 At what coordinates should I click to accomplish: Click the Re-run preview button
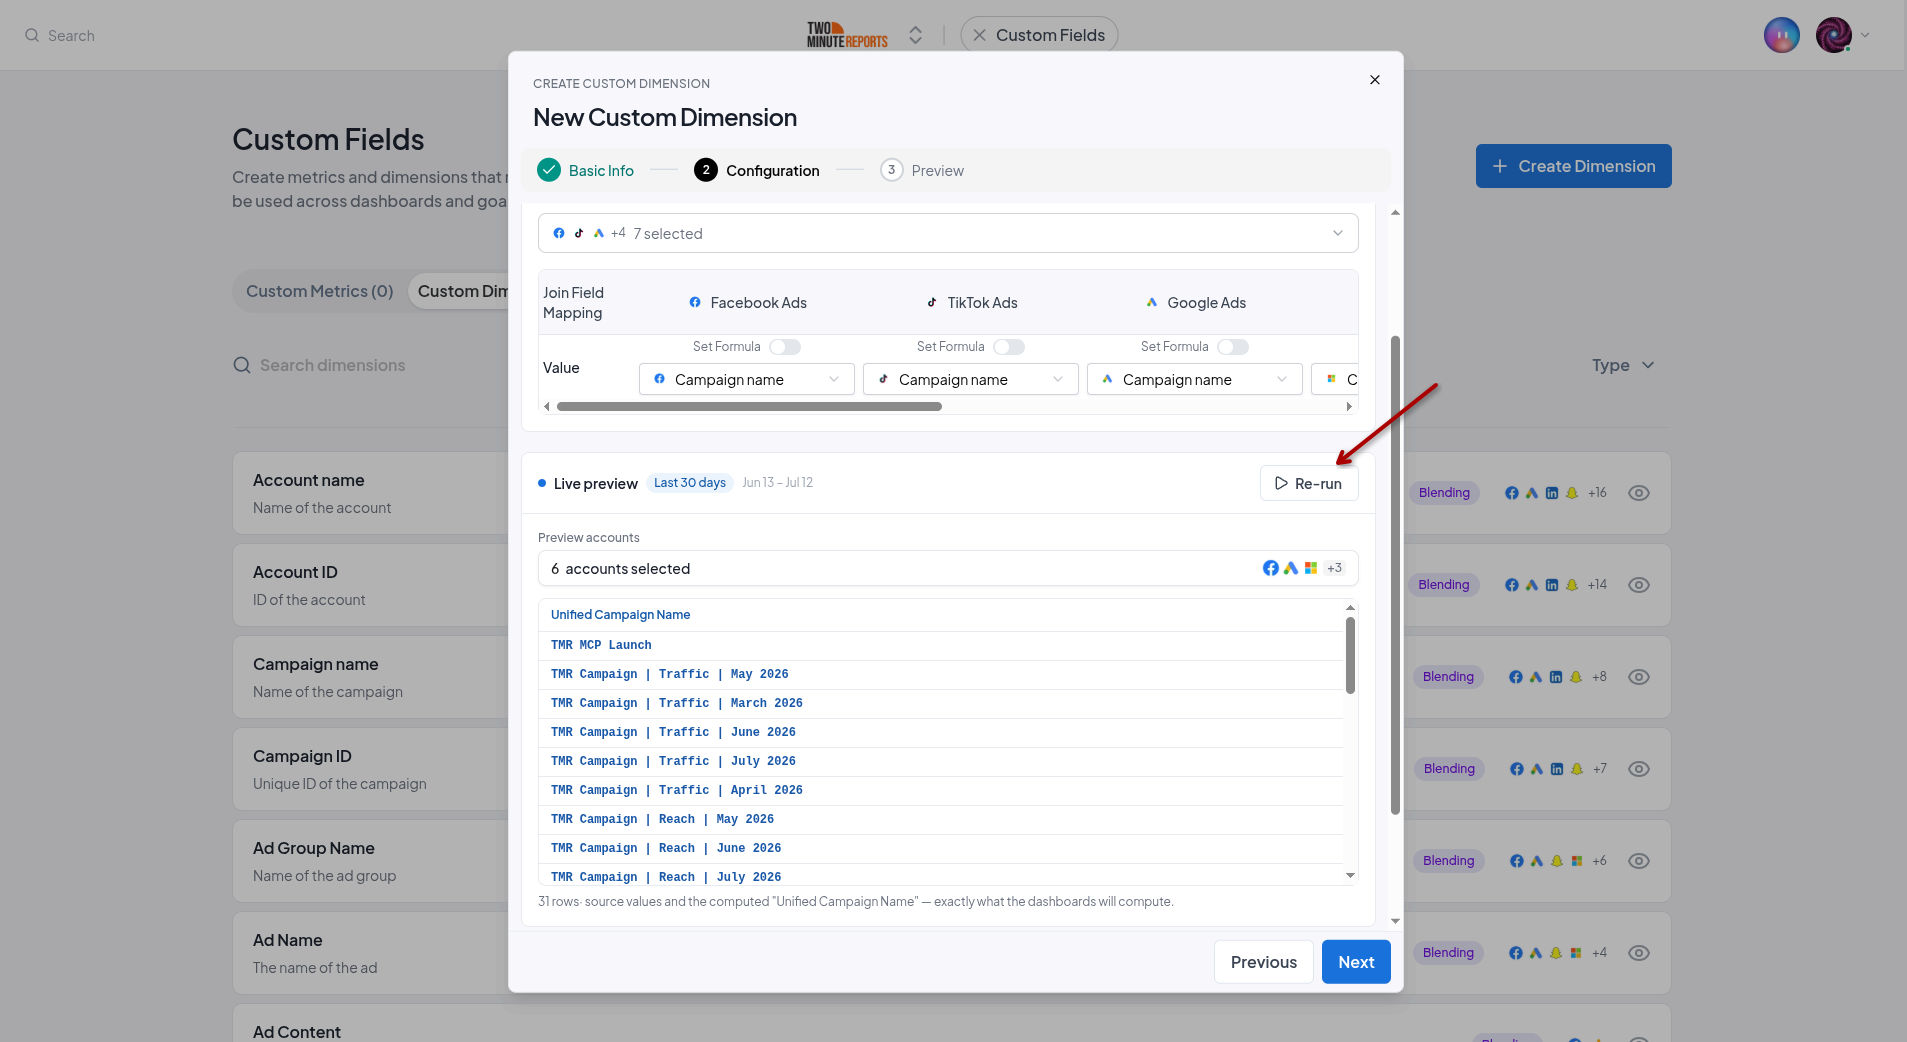1309,483
